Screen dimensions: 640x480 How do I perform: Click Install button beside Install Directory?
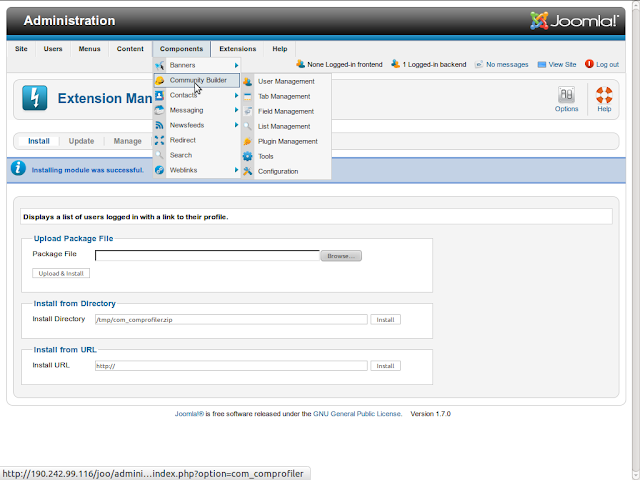[385, 320]
